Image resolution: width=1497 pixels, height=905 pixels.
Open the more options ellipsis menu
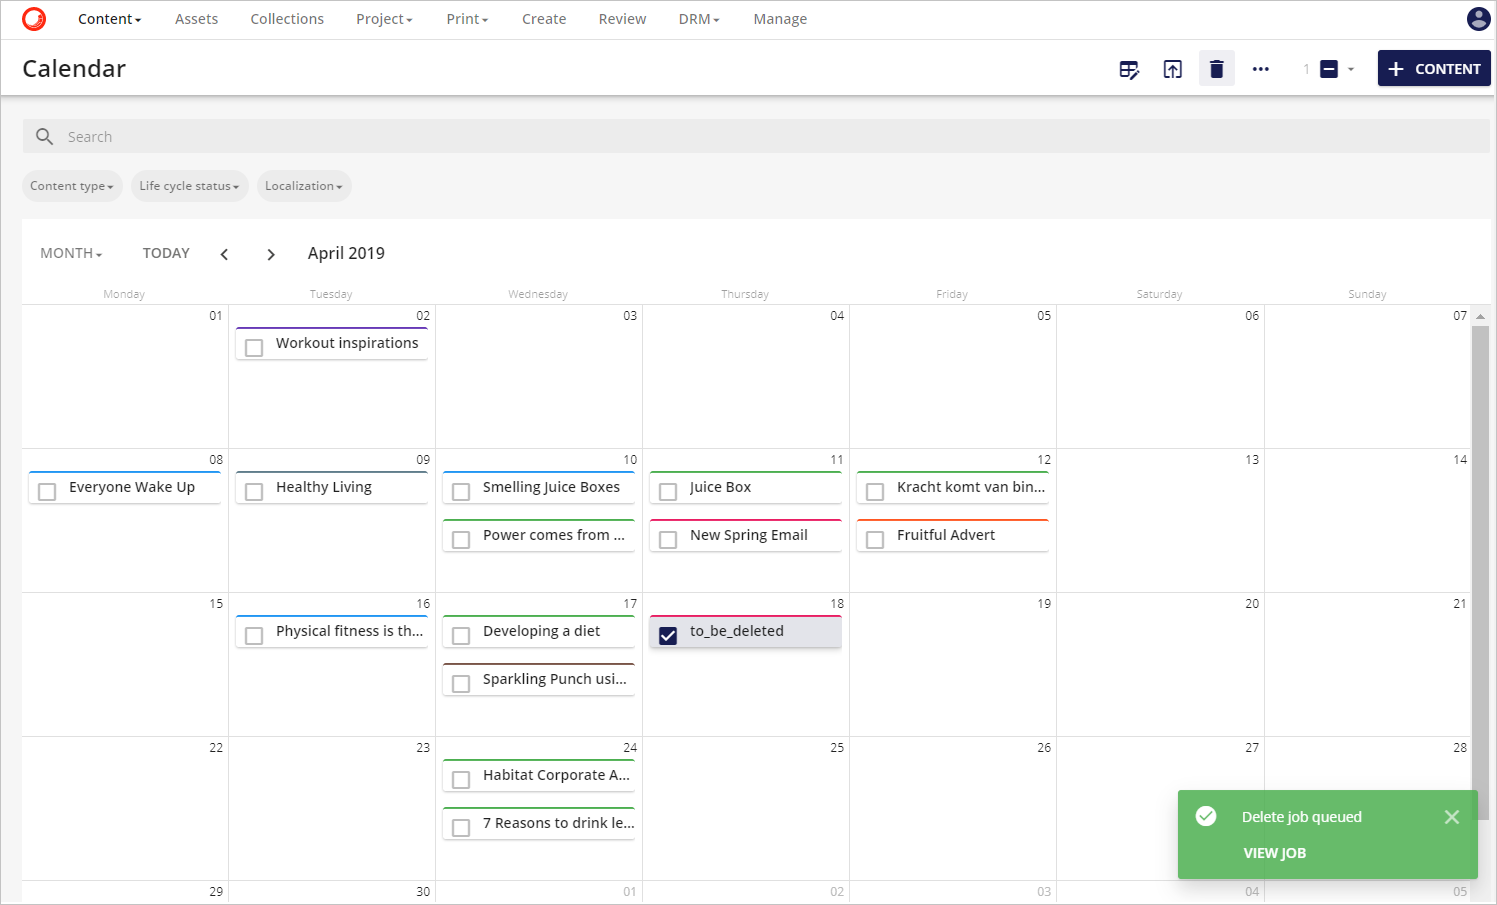click(x=1260, y=68)
